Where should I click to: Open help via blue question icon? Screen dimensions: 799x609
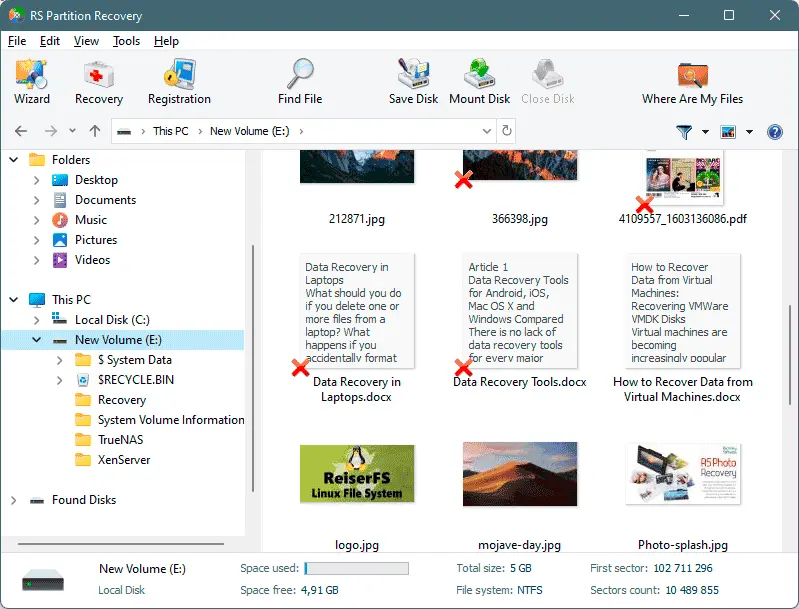pyautogui.click(x=775, y=132)
